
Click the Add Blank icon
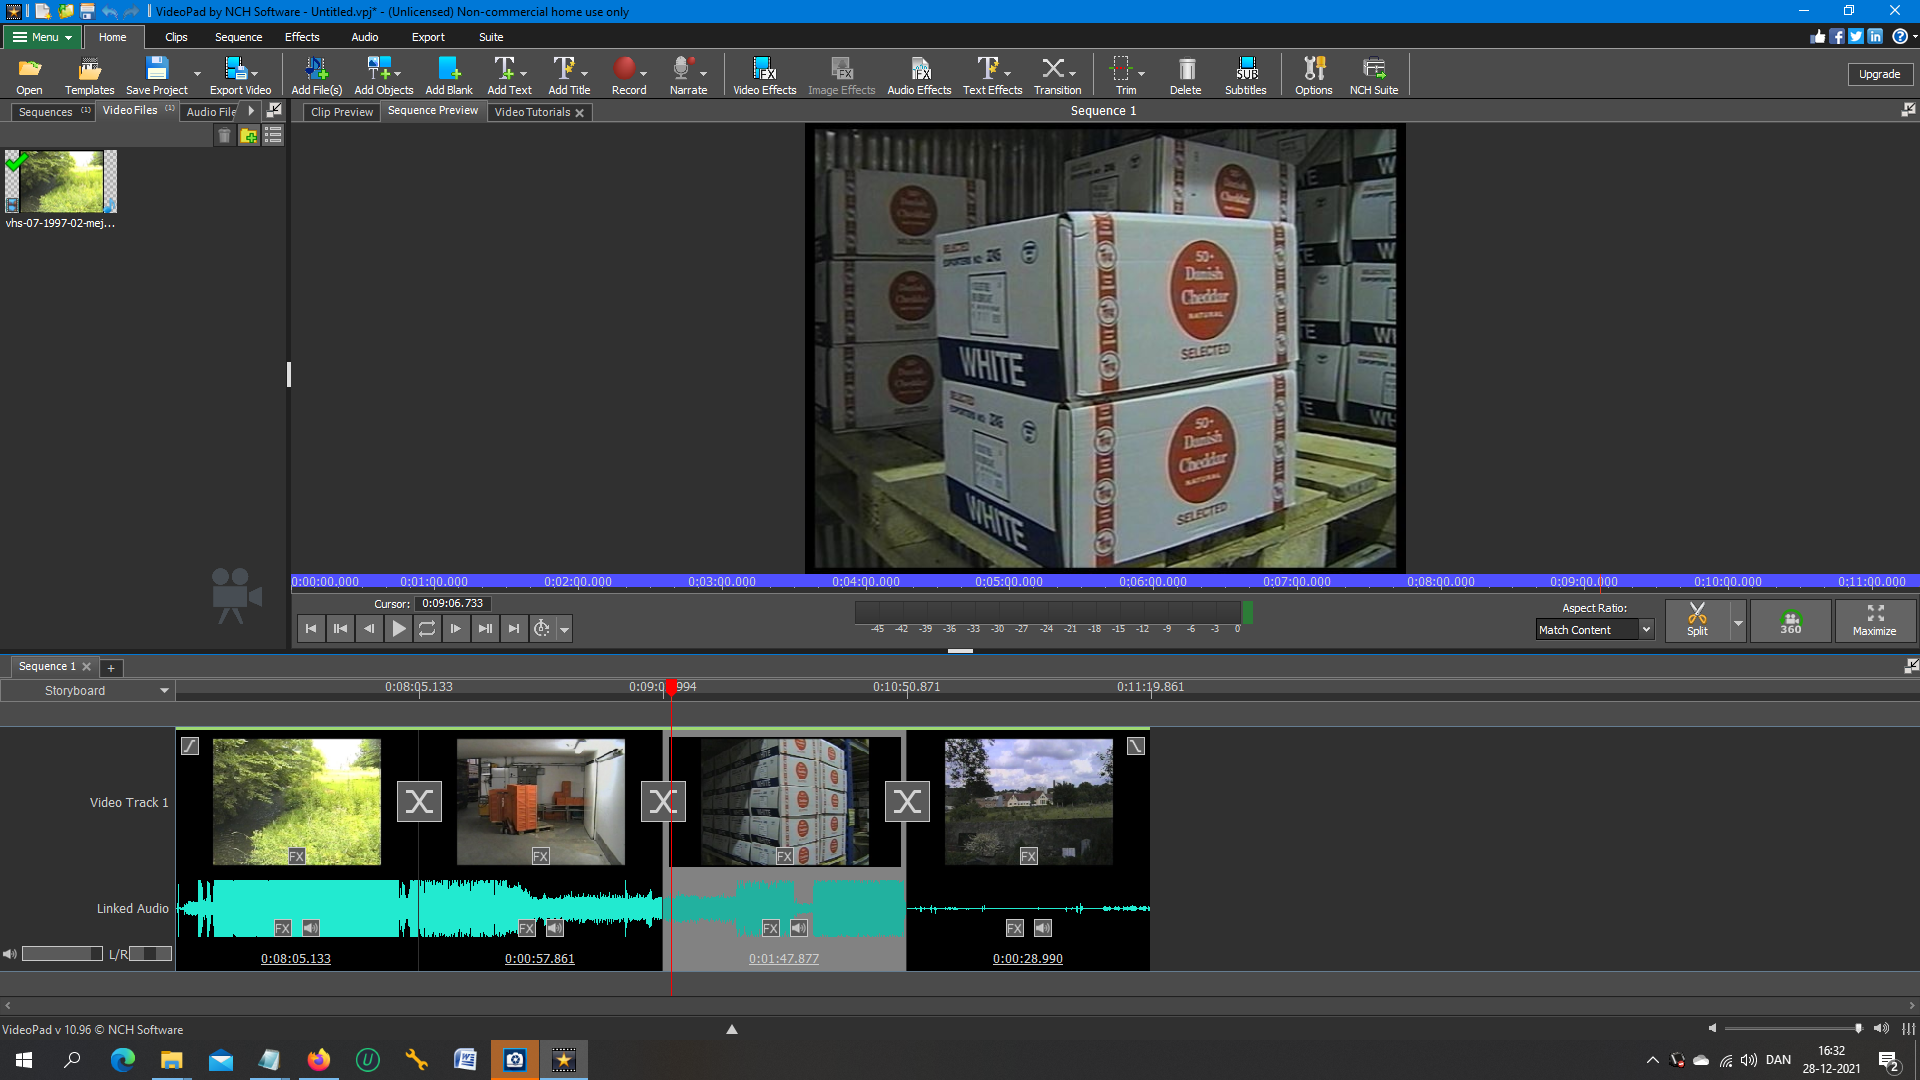pyautogui.click(x=449, y=75)
